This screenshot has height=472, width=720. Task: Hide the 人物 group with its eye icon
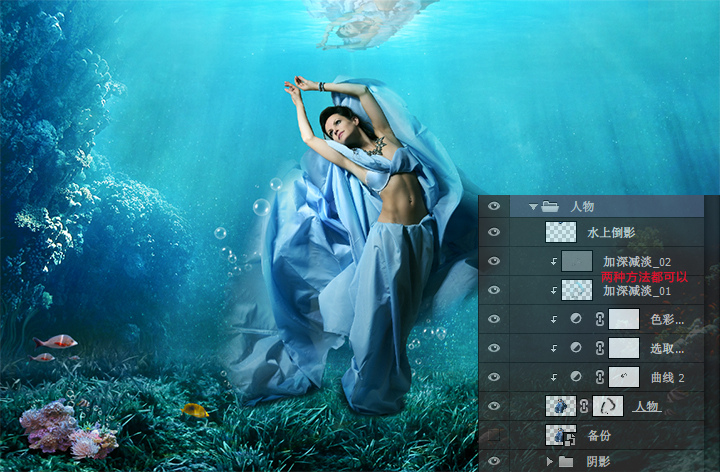(x=494, y=206)
